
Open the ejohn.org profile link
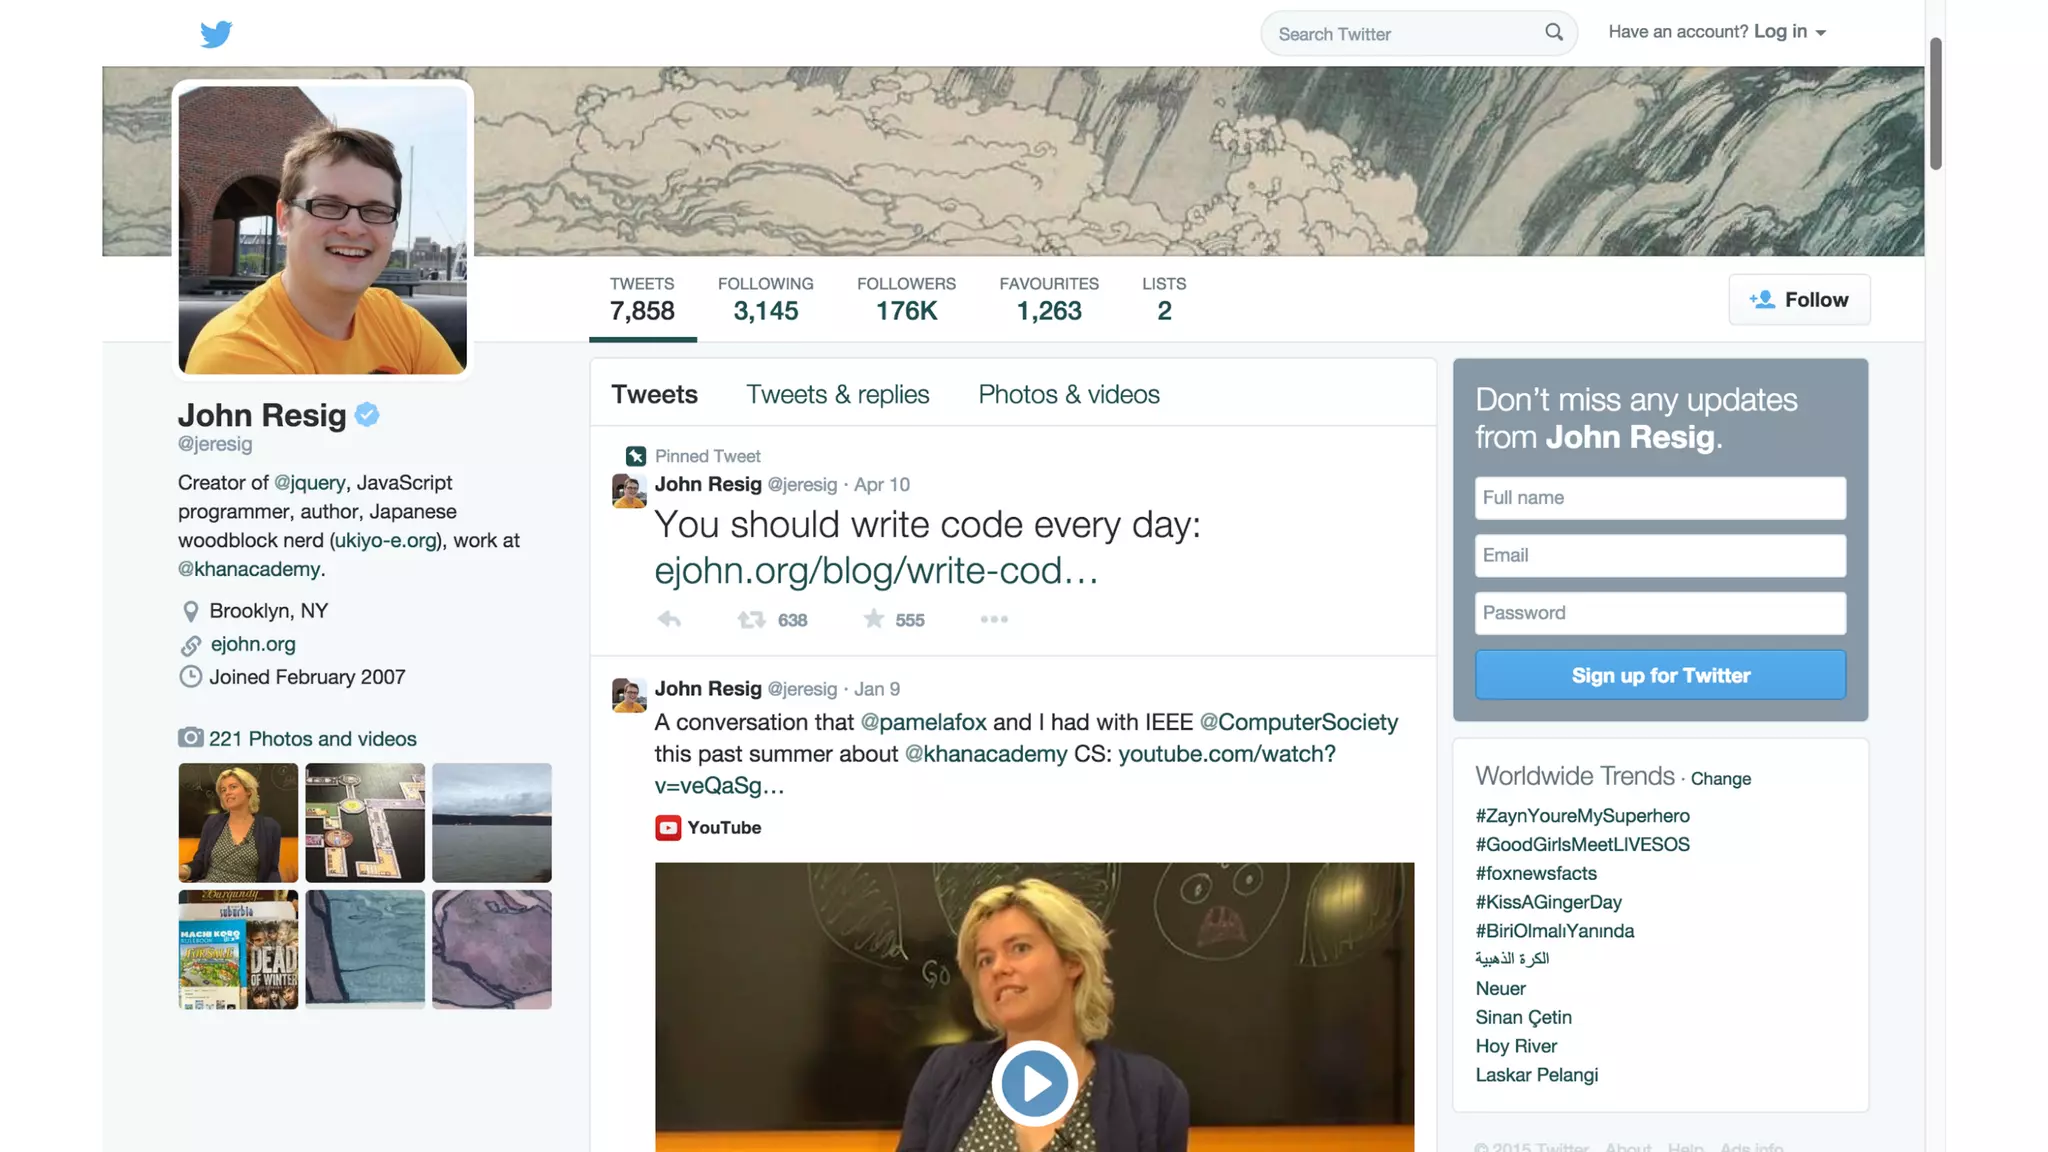[x=253, y=644]
